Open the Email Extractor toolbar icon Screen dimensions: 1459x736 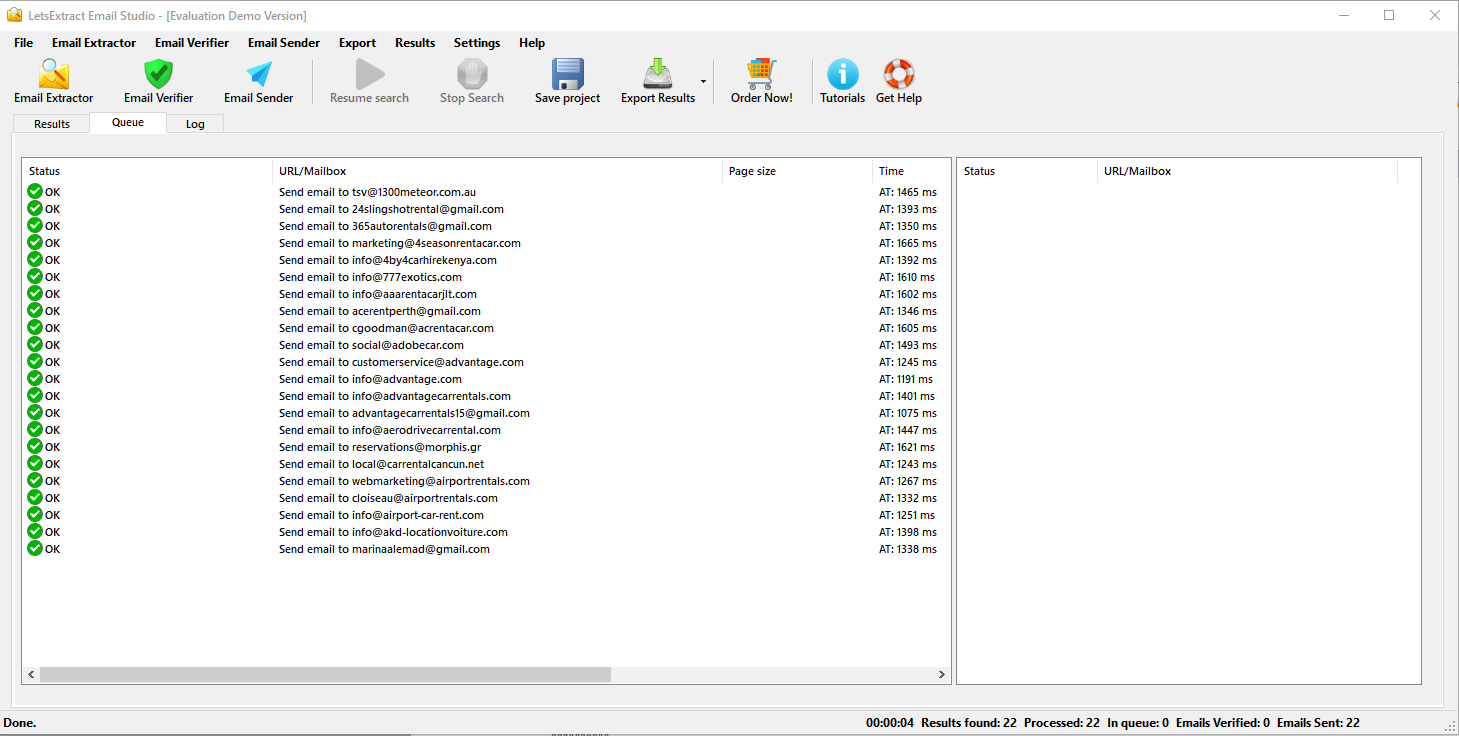(x=54, y=76)
